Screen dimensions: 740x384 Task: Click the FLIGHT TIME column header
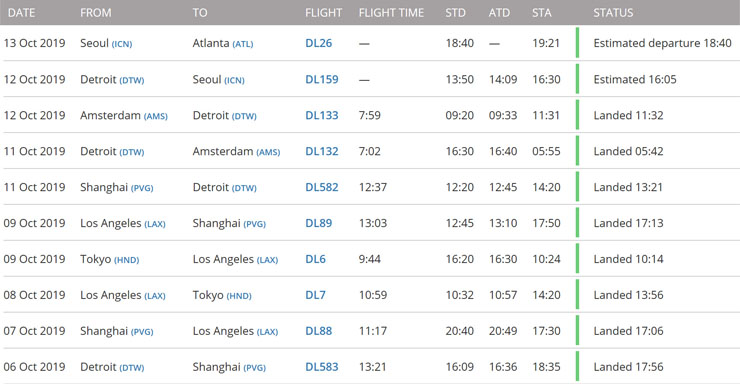391,13
